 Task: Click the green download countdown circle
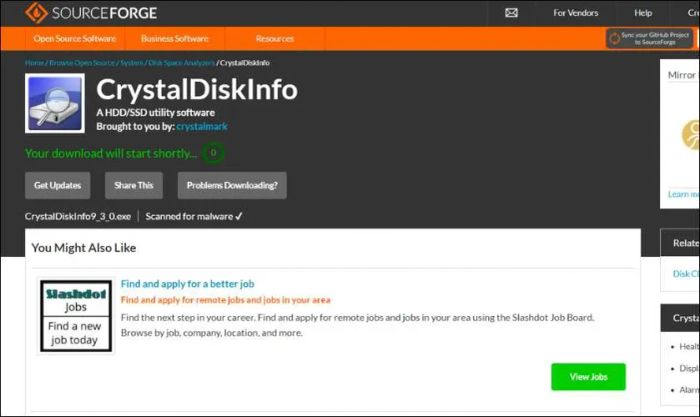[213, 153]
